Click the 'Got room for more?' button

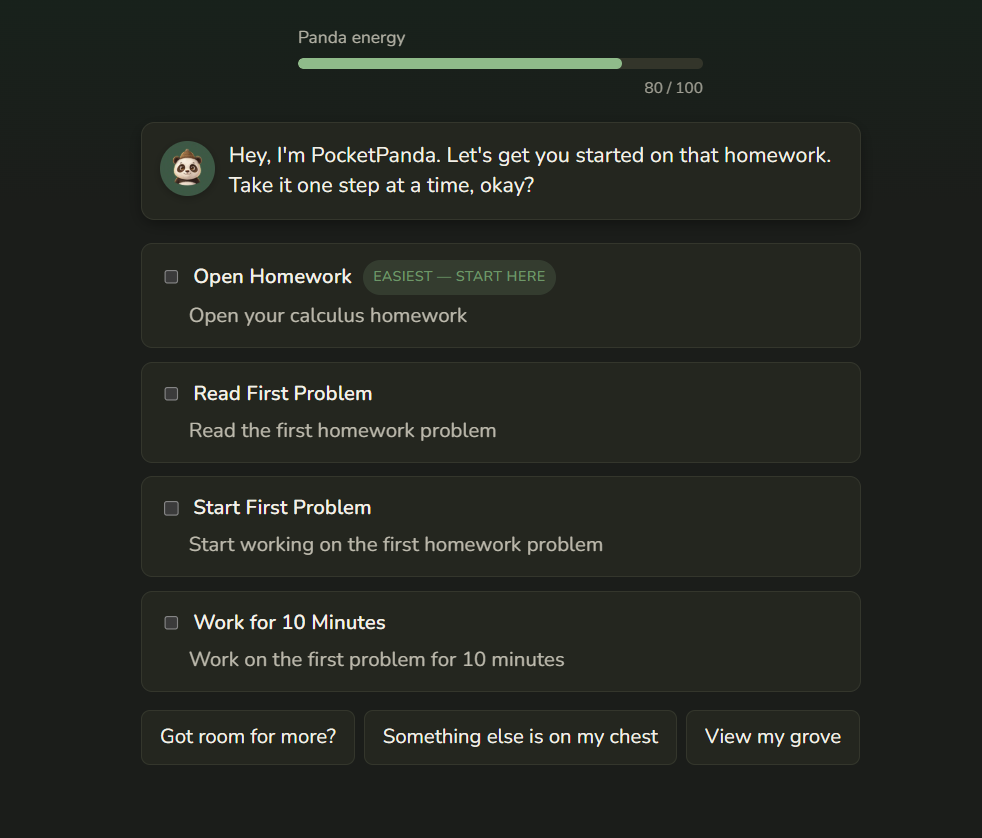point(248,737)
